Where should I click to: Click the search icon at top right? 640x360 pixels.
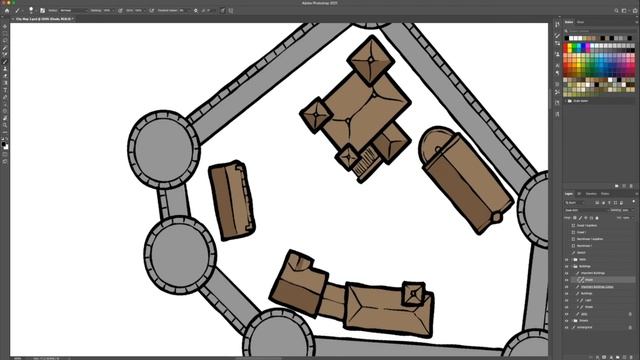point(616,11)
